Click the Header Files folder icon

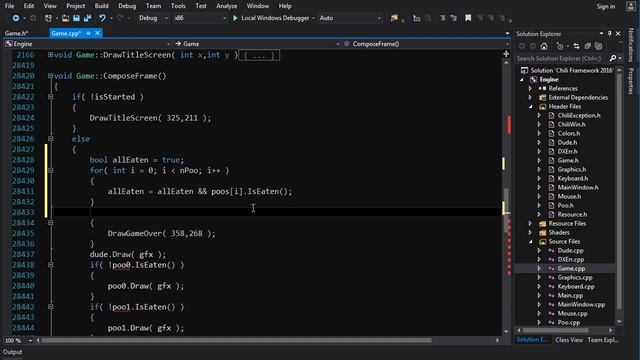[542, 107]
